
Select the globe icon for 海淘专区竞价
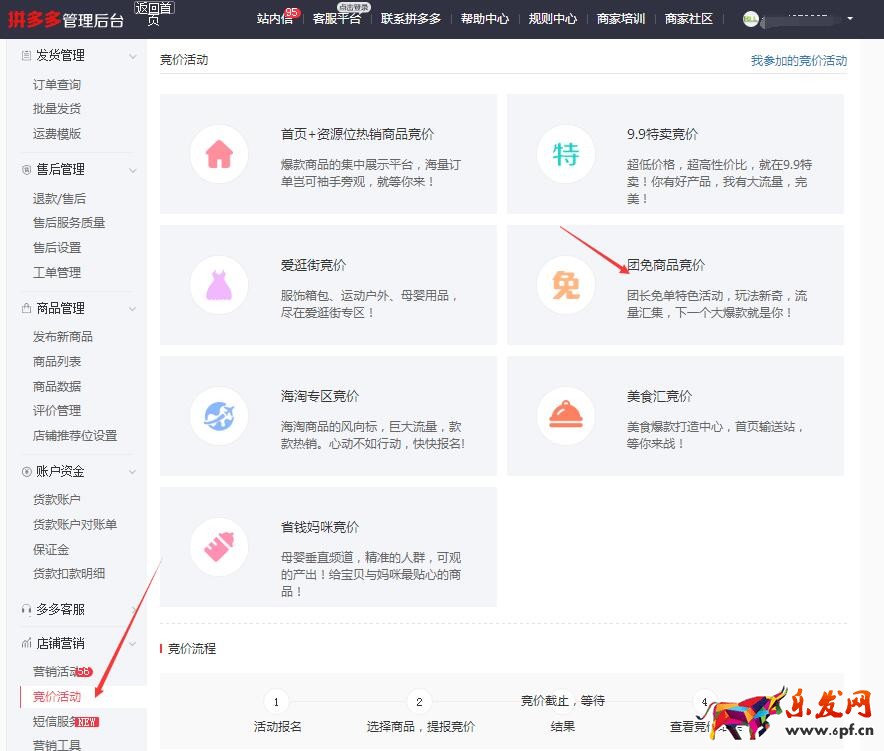point(219,417)
